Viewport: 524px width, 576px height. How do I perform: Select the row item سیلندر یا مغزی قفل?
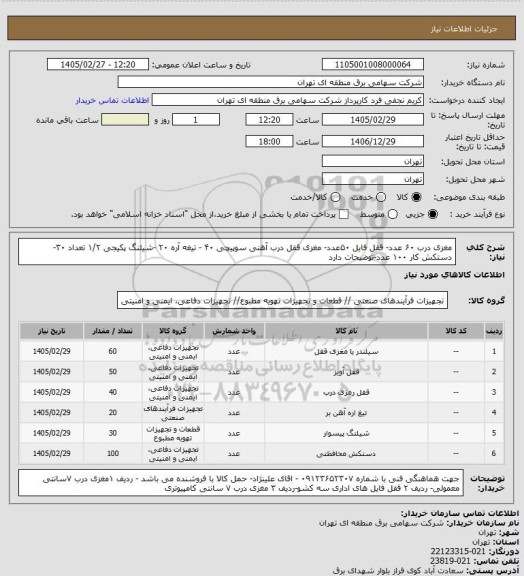(x=346, y=352)
